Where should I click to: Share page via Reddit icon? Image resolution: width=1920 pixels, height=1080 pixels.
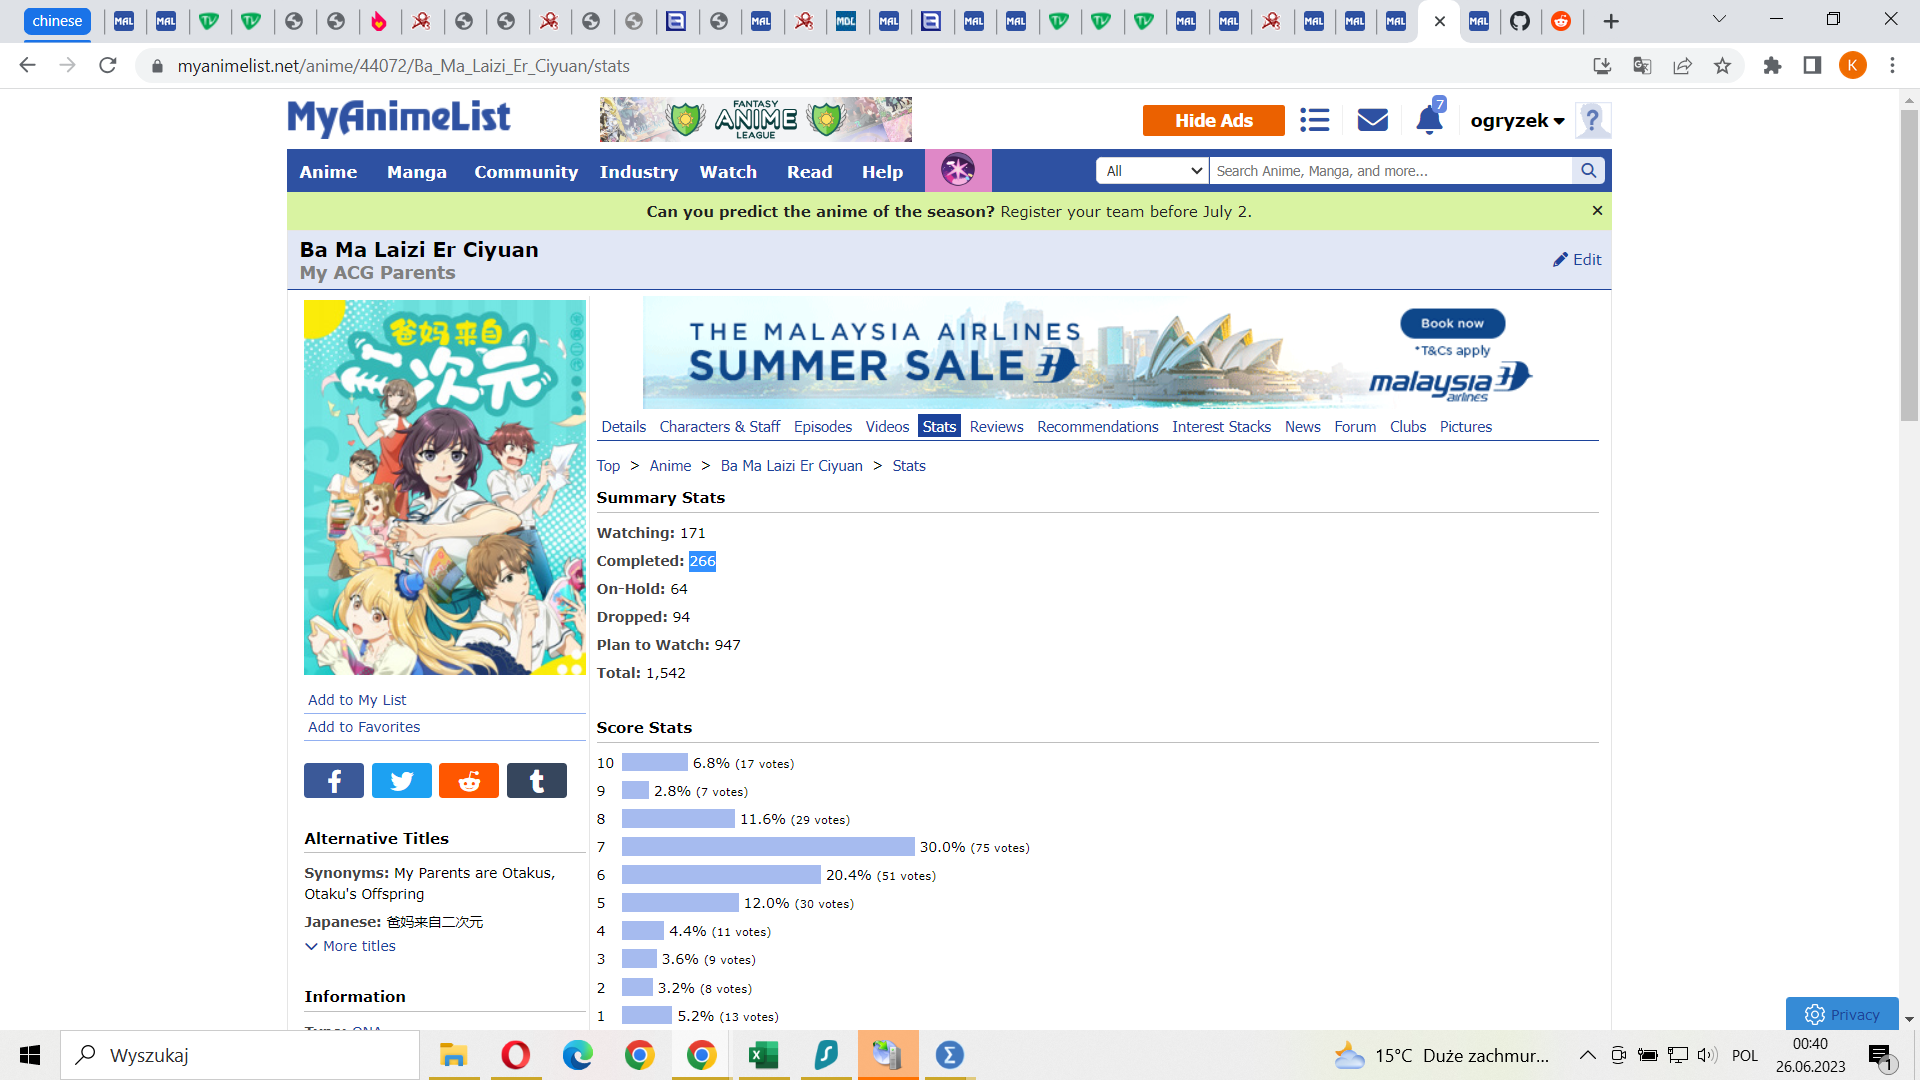coord(469,781)
